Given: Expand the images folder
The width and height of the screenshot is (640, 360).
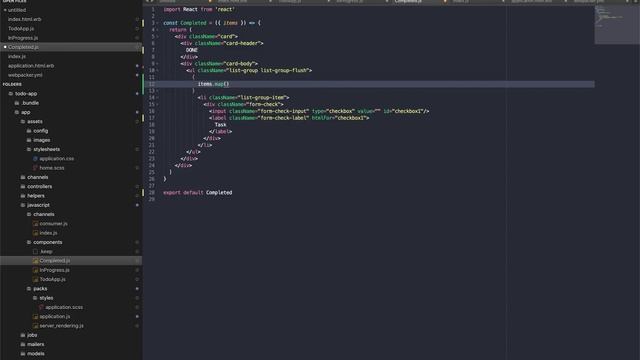Looking at the screenshot, I should point(29,140).
